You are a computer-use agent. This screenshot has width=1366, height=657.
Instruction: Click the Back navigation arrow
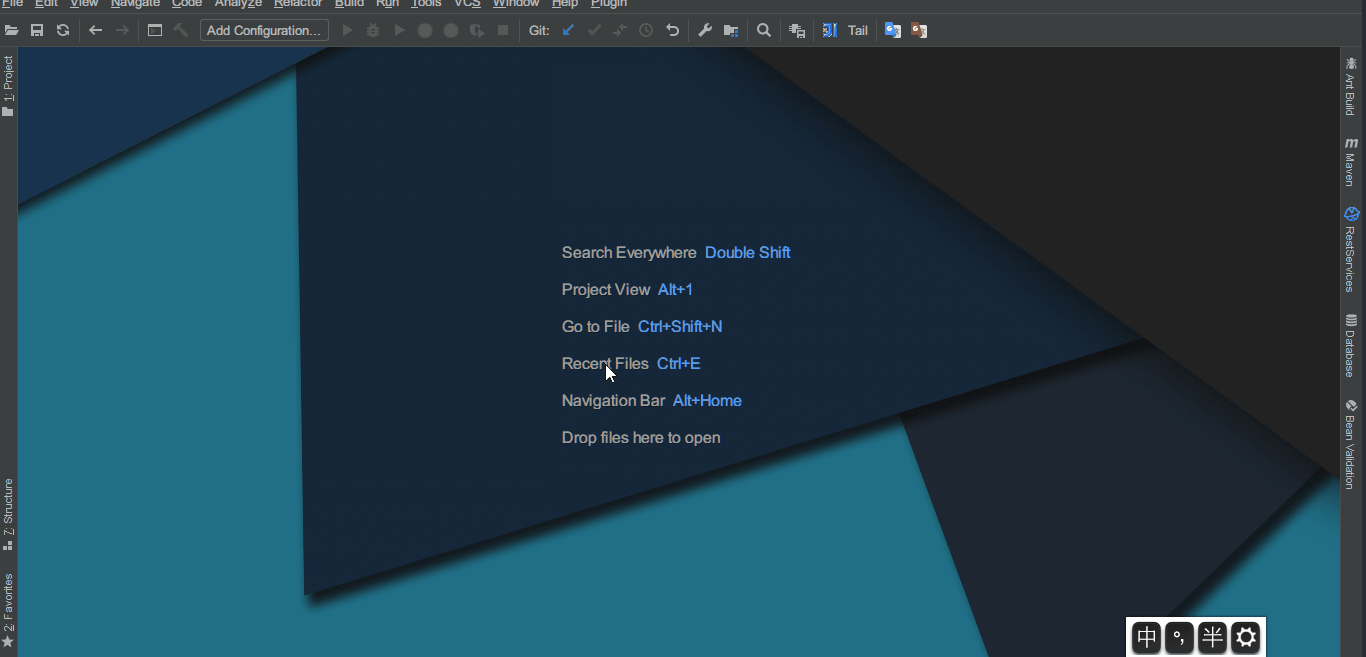[x=96, y=30]
